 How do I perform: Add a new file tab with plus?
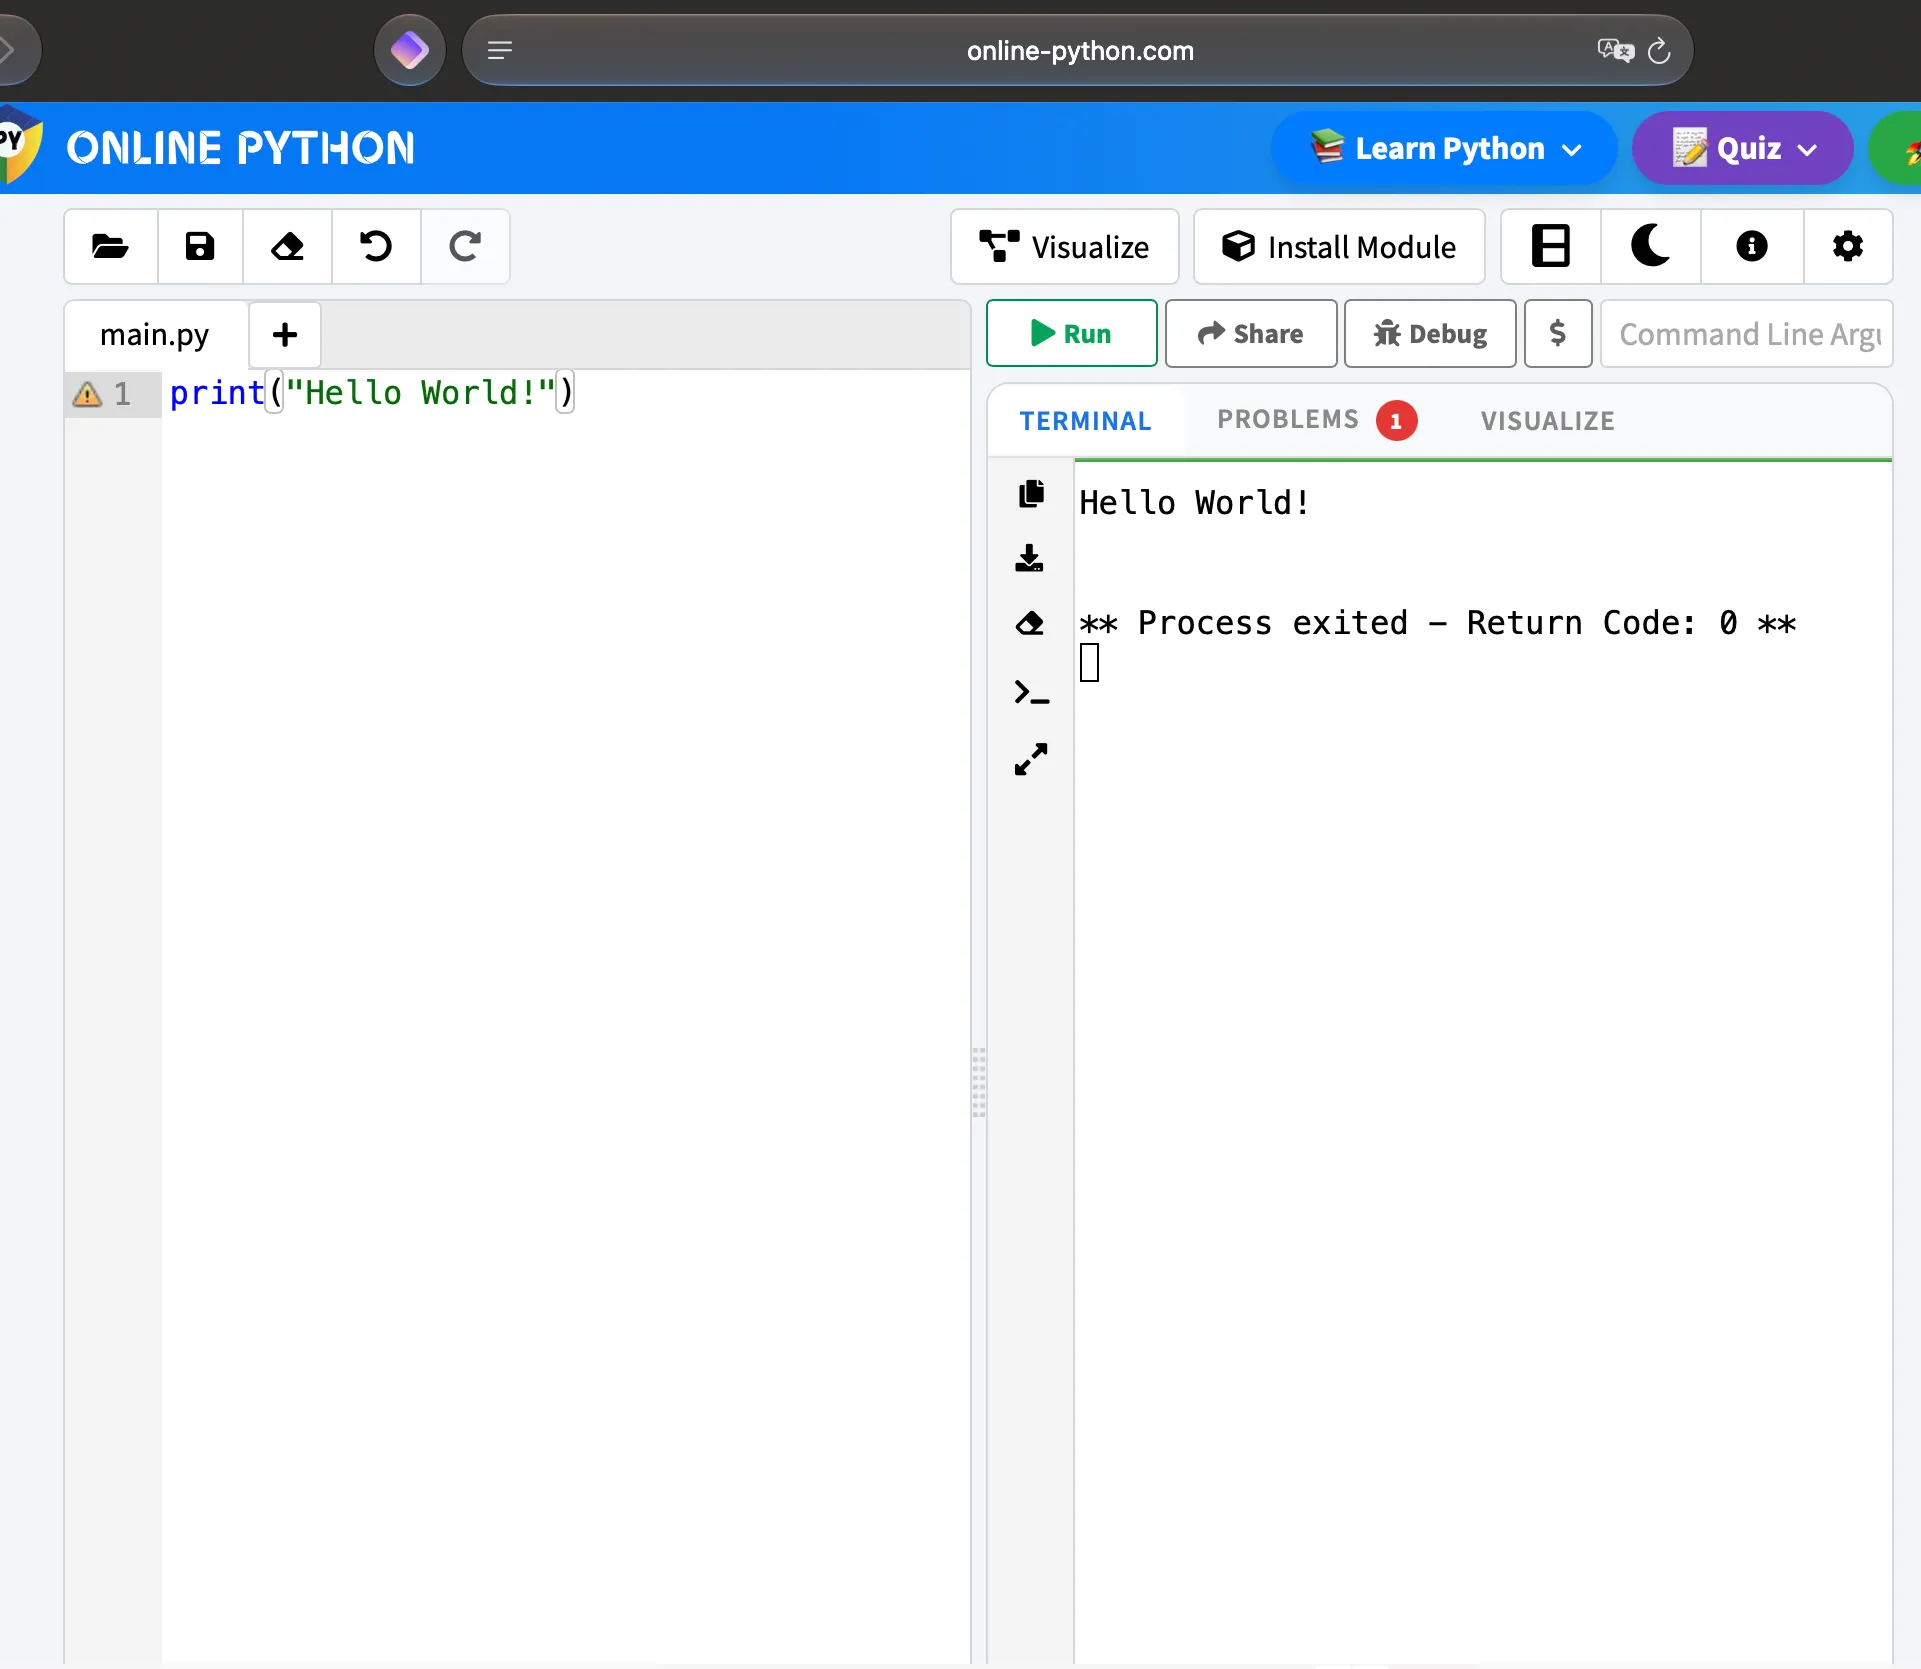pyautogui.click(x=285, y=335)
